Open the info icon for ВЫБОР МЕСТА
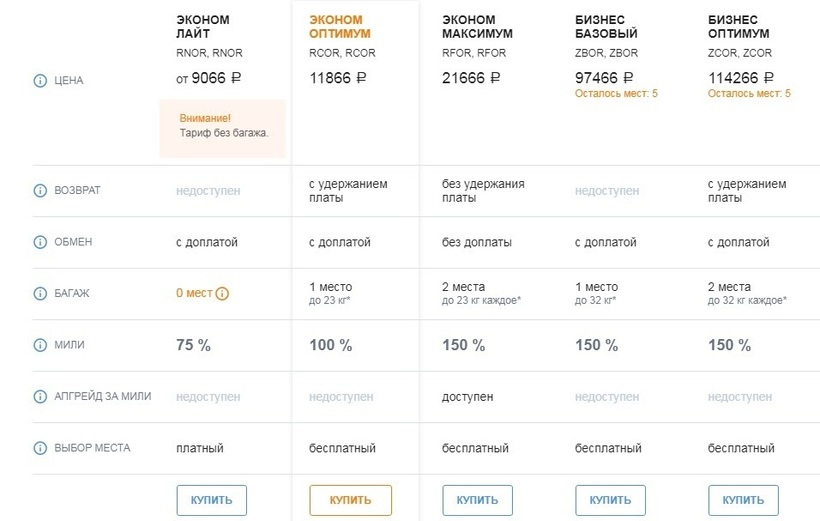 click(x=41, y=448)
